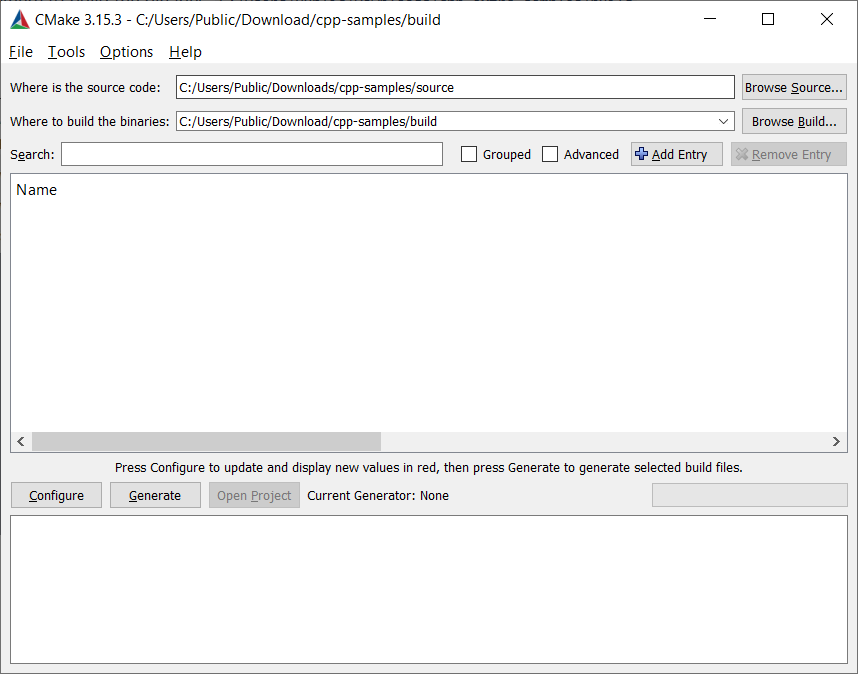Screen dimensions: 858x674
Task: Click the output log text area
Action: (429, 590)
